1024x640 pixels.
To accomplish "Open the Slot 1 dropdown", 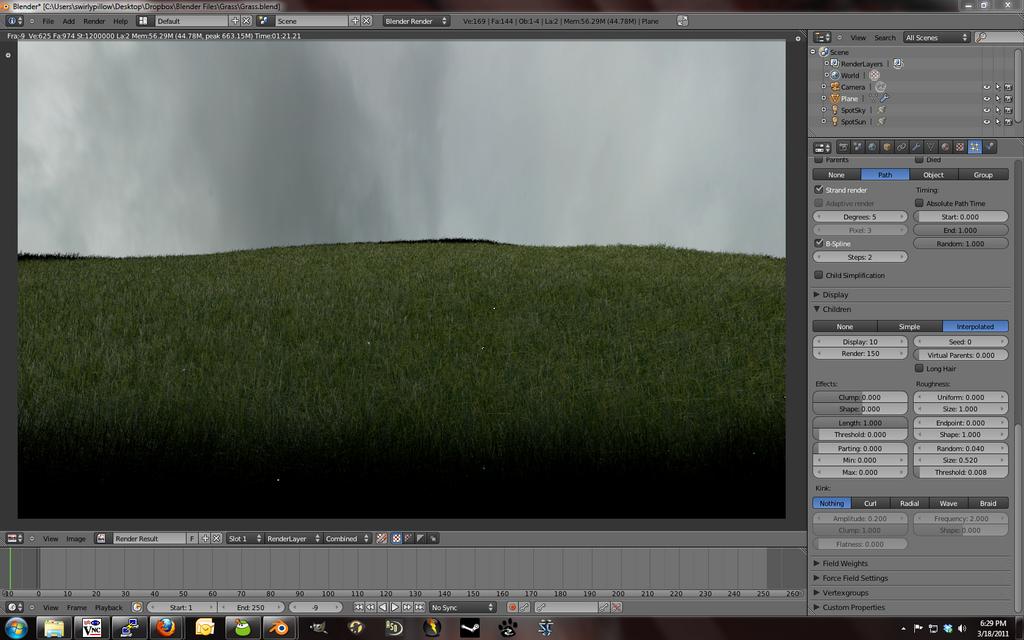I will click(x=245, y=538).
